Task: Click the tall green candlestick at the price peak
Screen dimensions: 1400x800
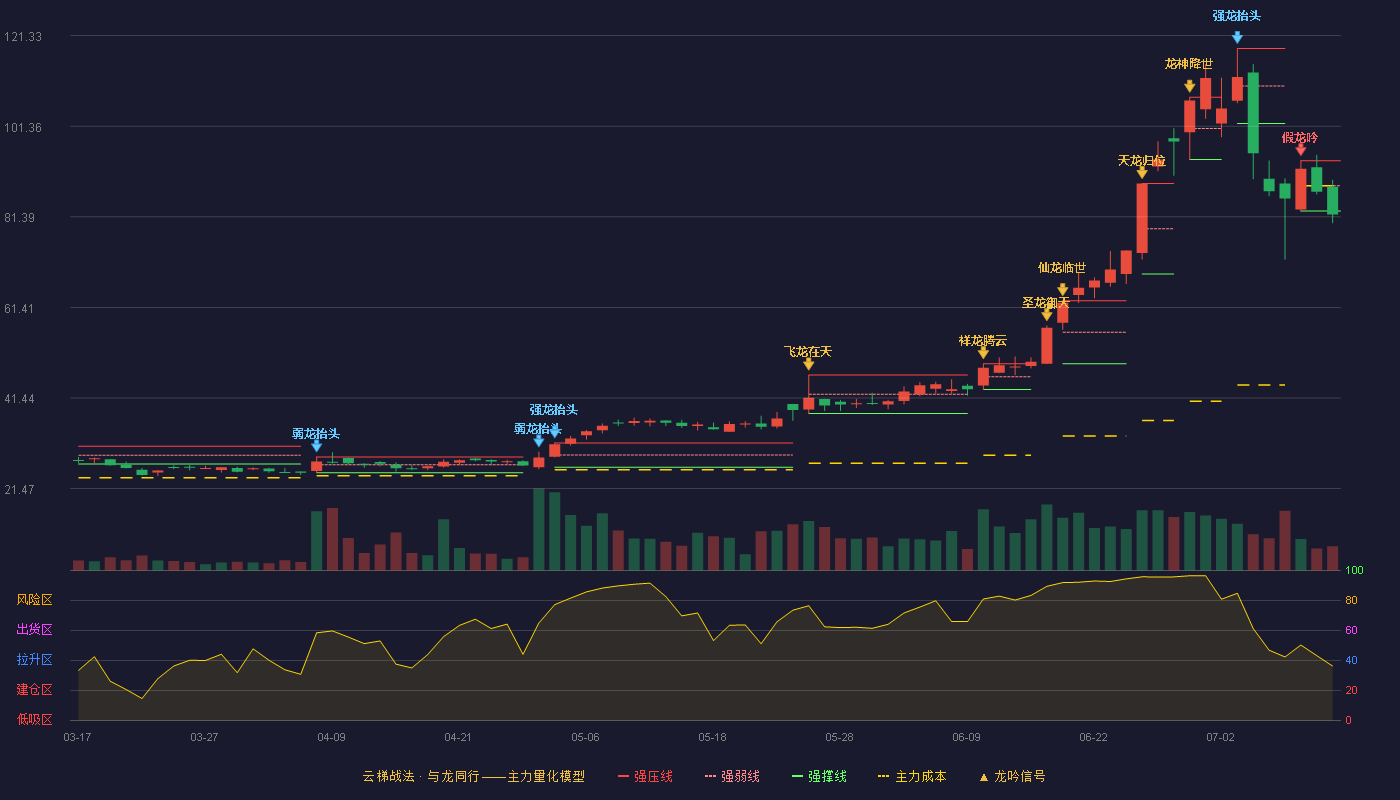Action: click(x=1253, y=113)
